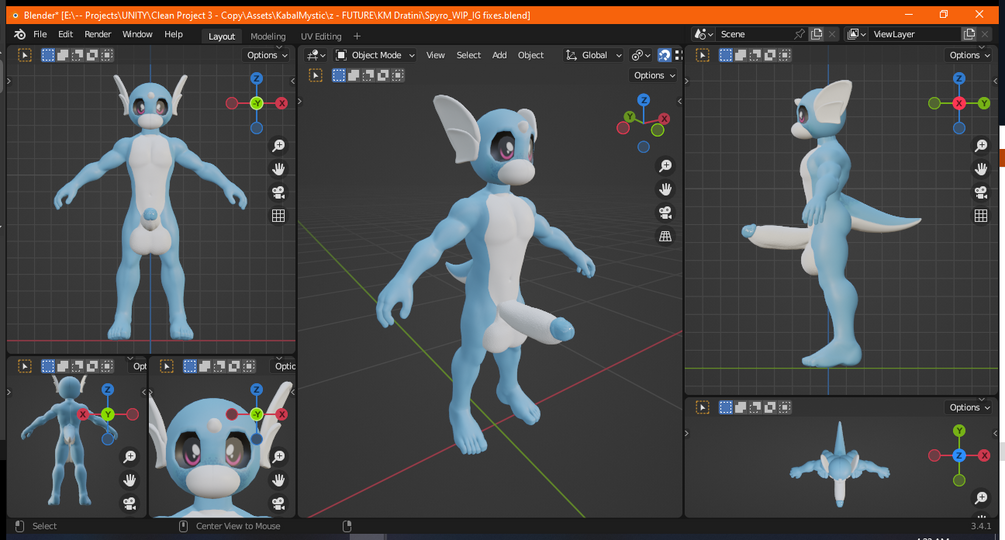Add a new workspace with plus icon
The width and height of the screenshot is (1005, 540).
click(357, 37)
